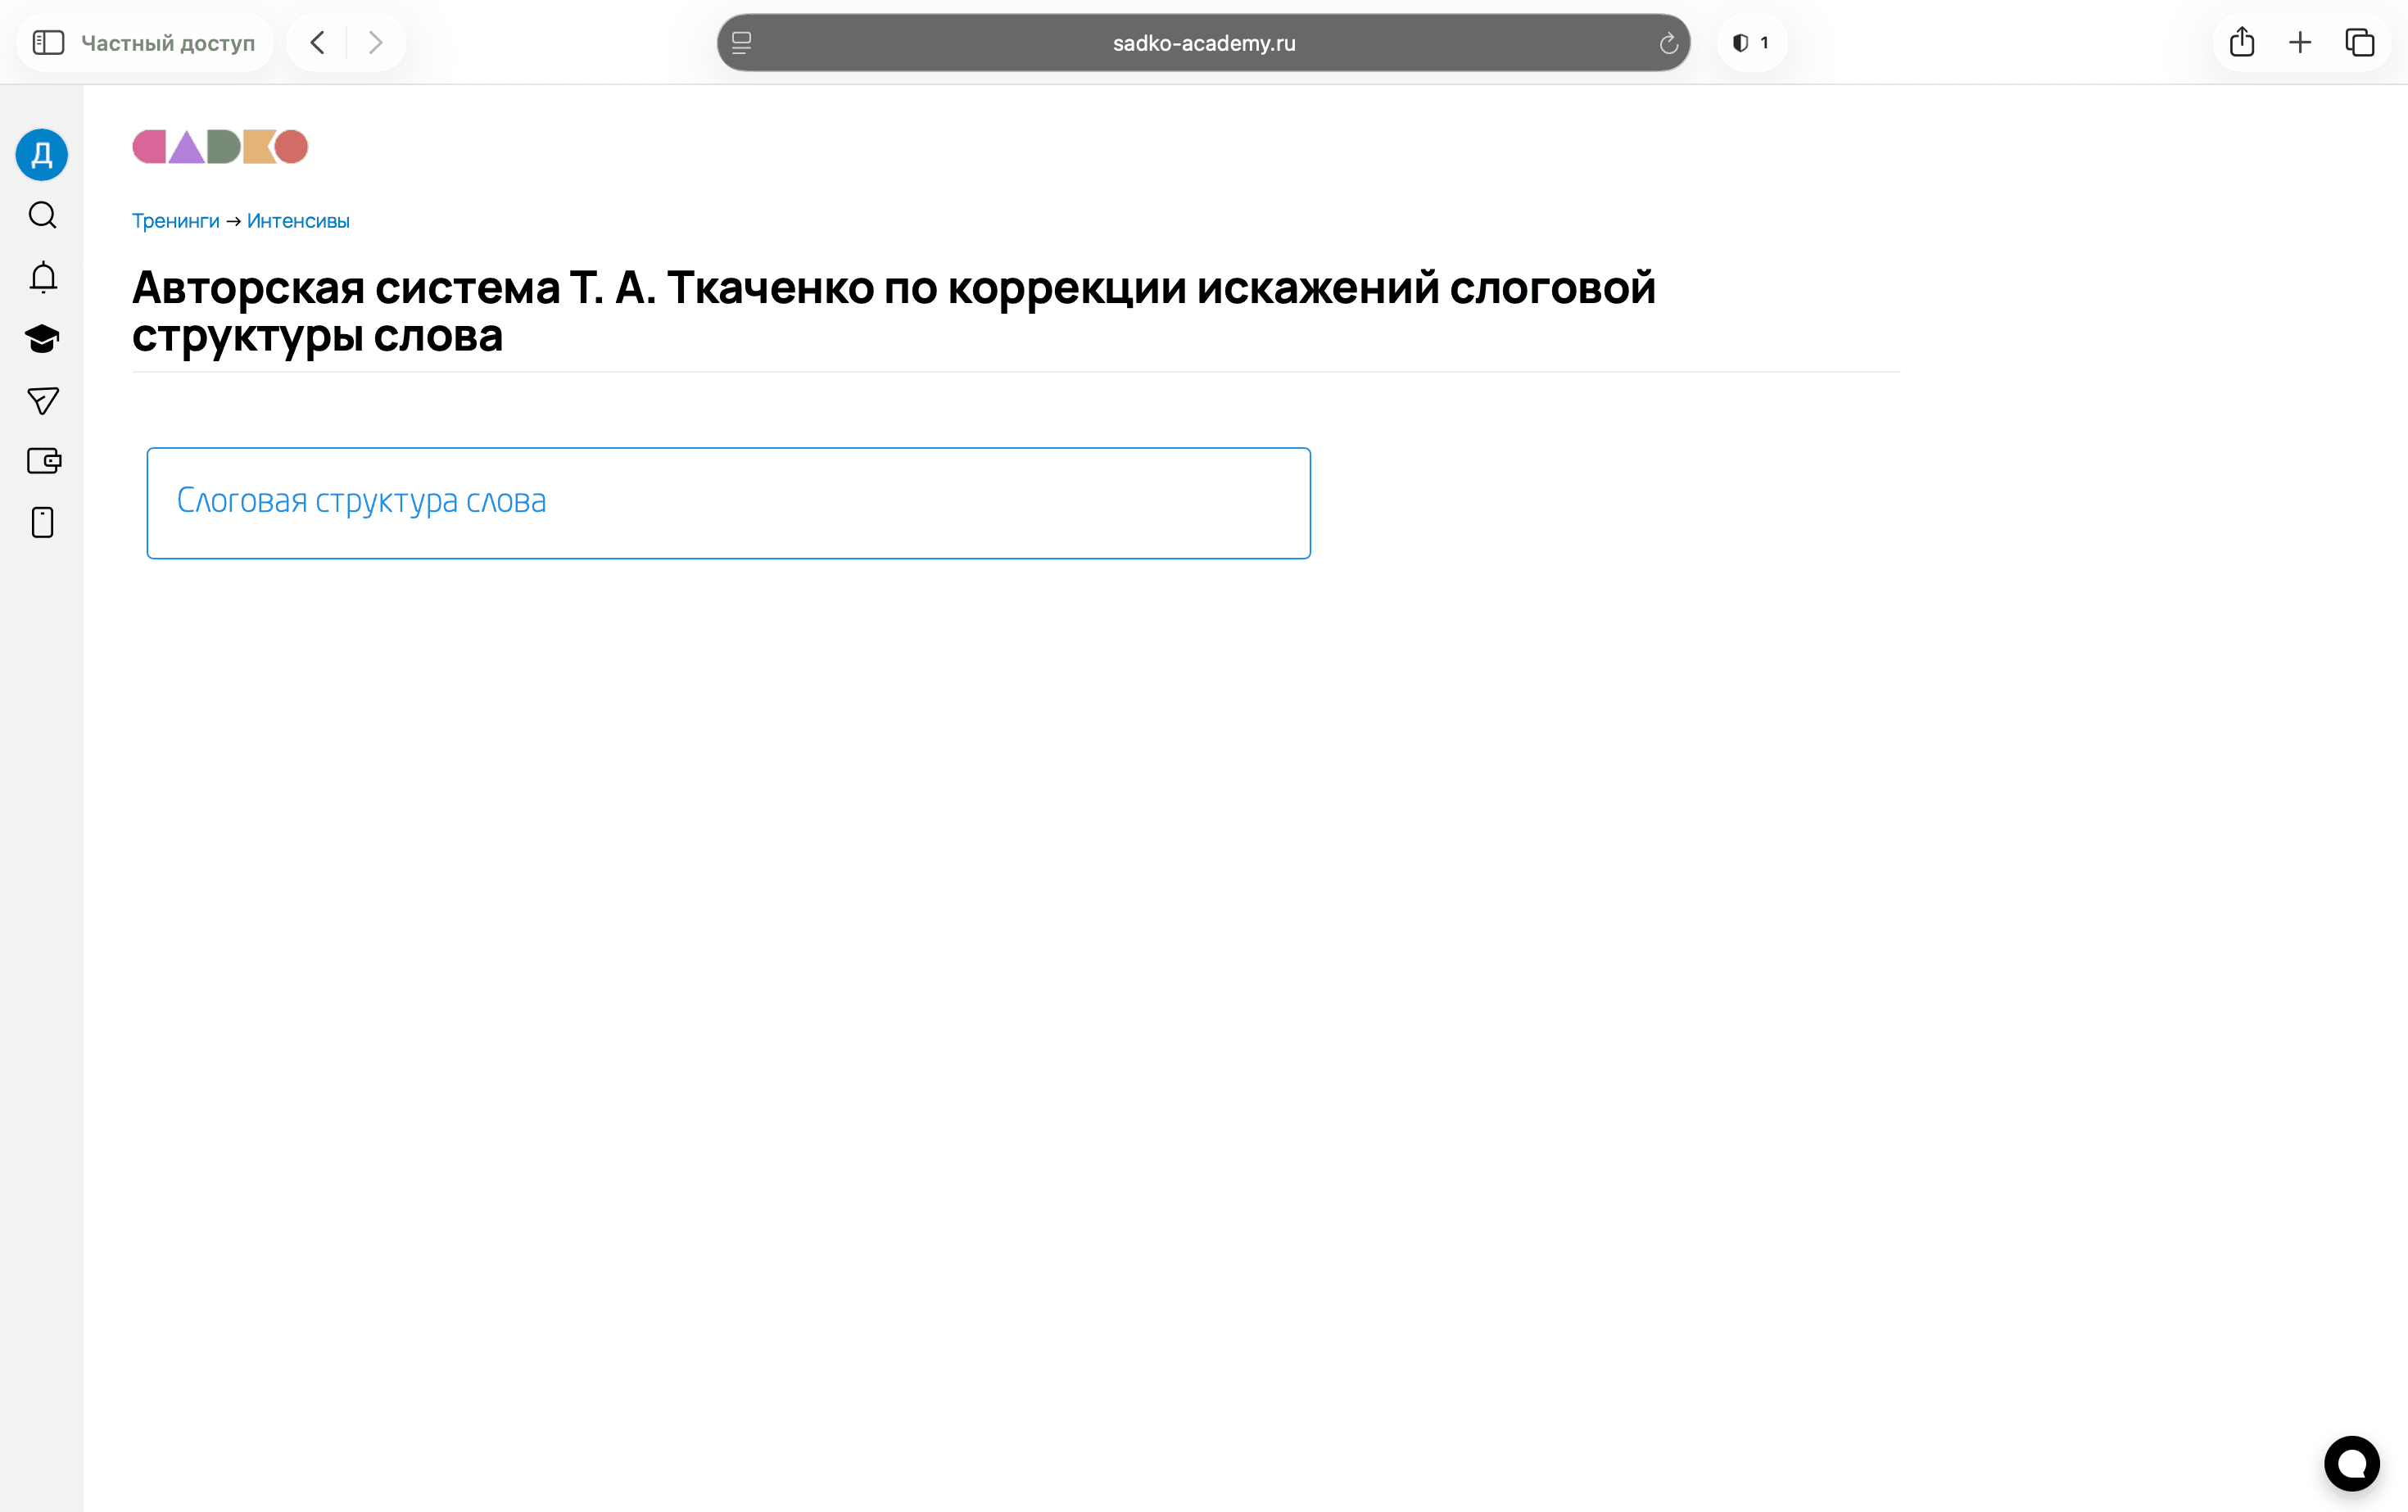Open notifications via the bell icon
Viewport: 2408px width, 1512px height.
pos(42,278)
